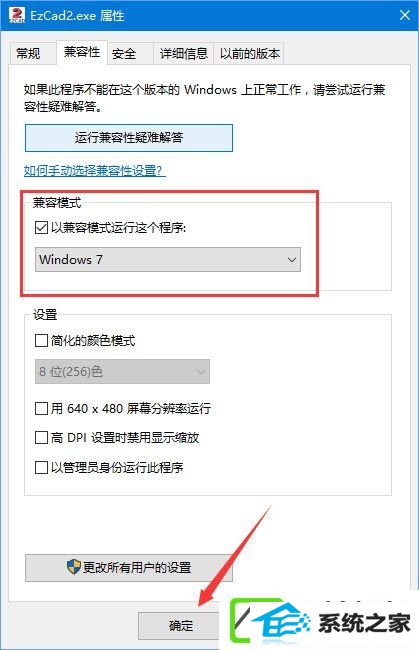Image resolution: width=419 pixels, height=650 pixels.
Task: Select the 兼容性 tab
Action: pos(82,52)
